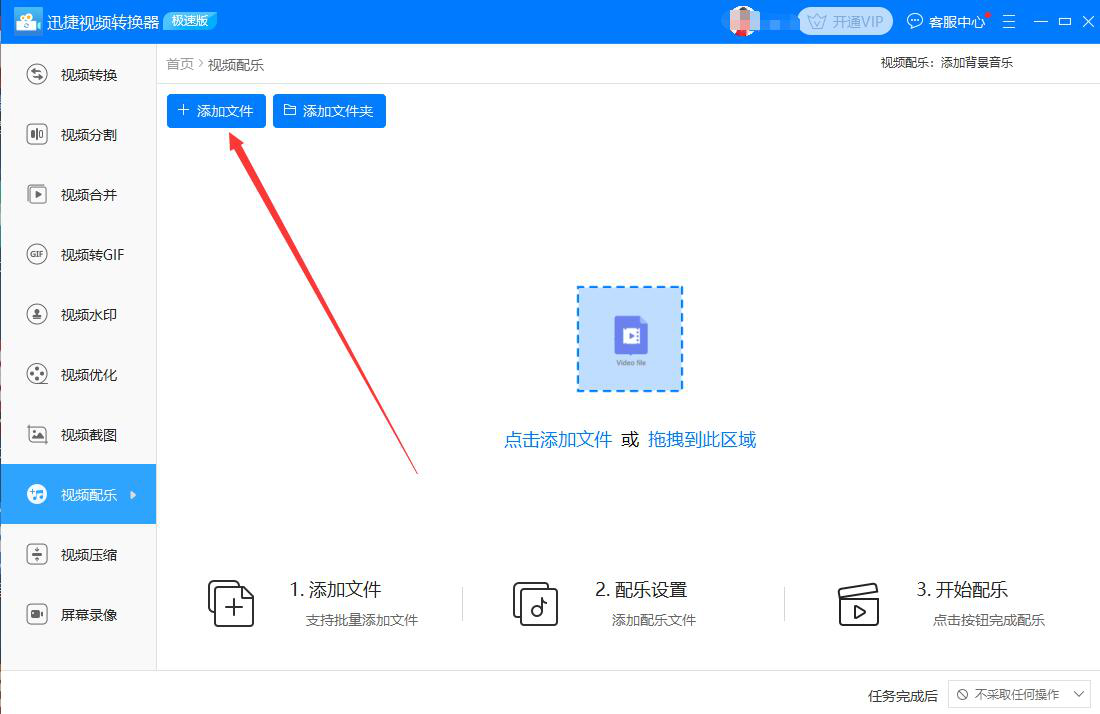Click the 视频配乐 music icon in sidebar
This screenshot has height=714, width=1100.
(36, 494)
